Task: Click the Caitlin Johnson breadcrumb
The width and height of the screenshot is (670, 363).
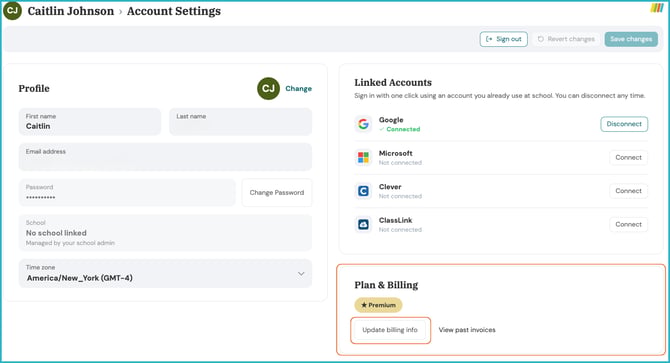Action: pos(71,11)
